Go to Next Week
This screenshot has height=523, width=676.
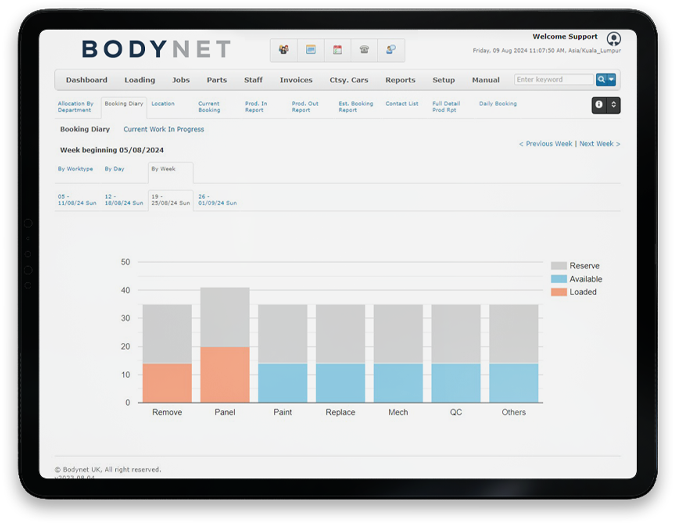point(600,144)
